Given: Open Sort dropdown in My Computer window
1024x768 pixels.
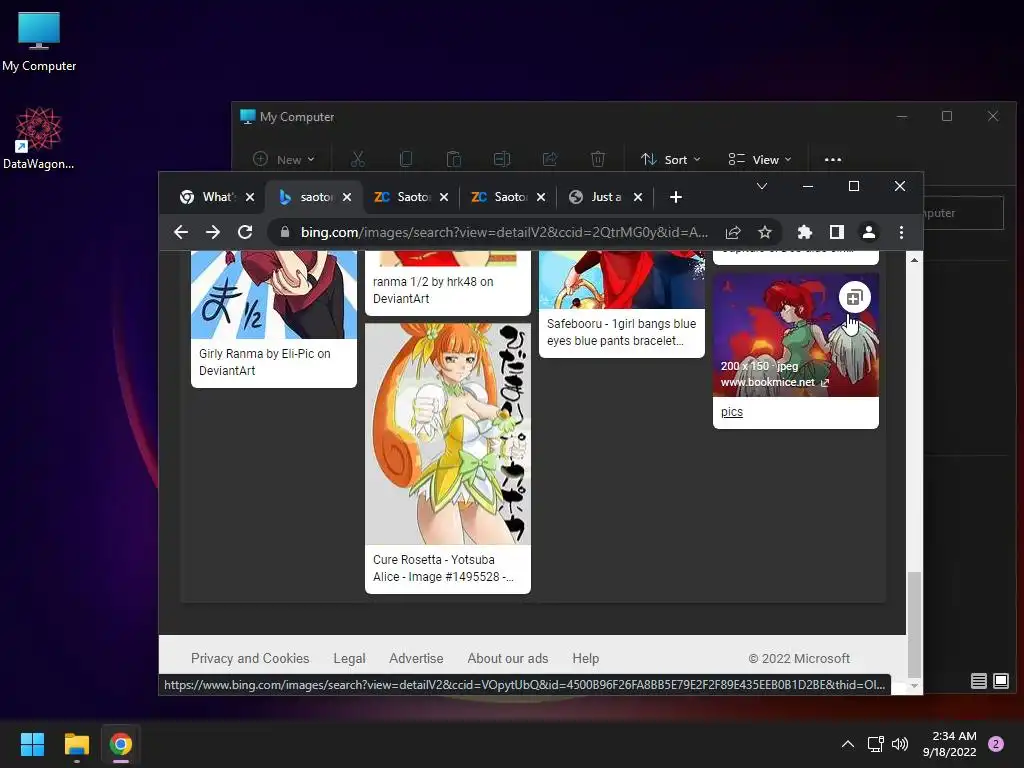Looking at the screenshot, I should [x=670, y=159].
